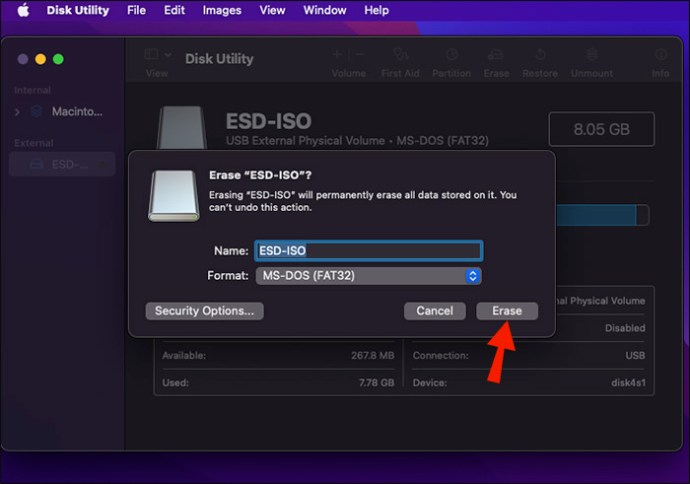Click the Internal sidebar heading
This screenshot has height=484, width=690.
point(32,90)
